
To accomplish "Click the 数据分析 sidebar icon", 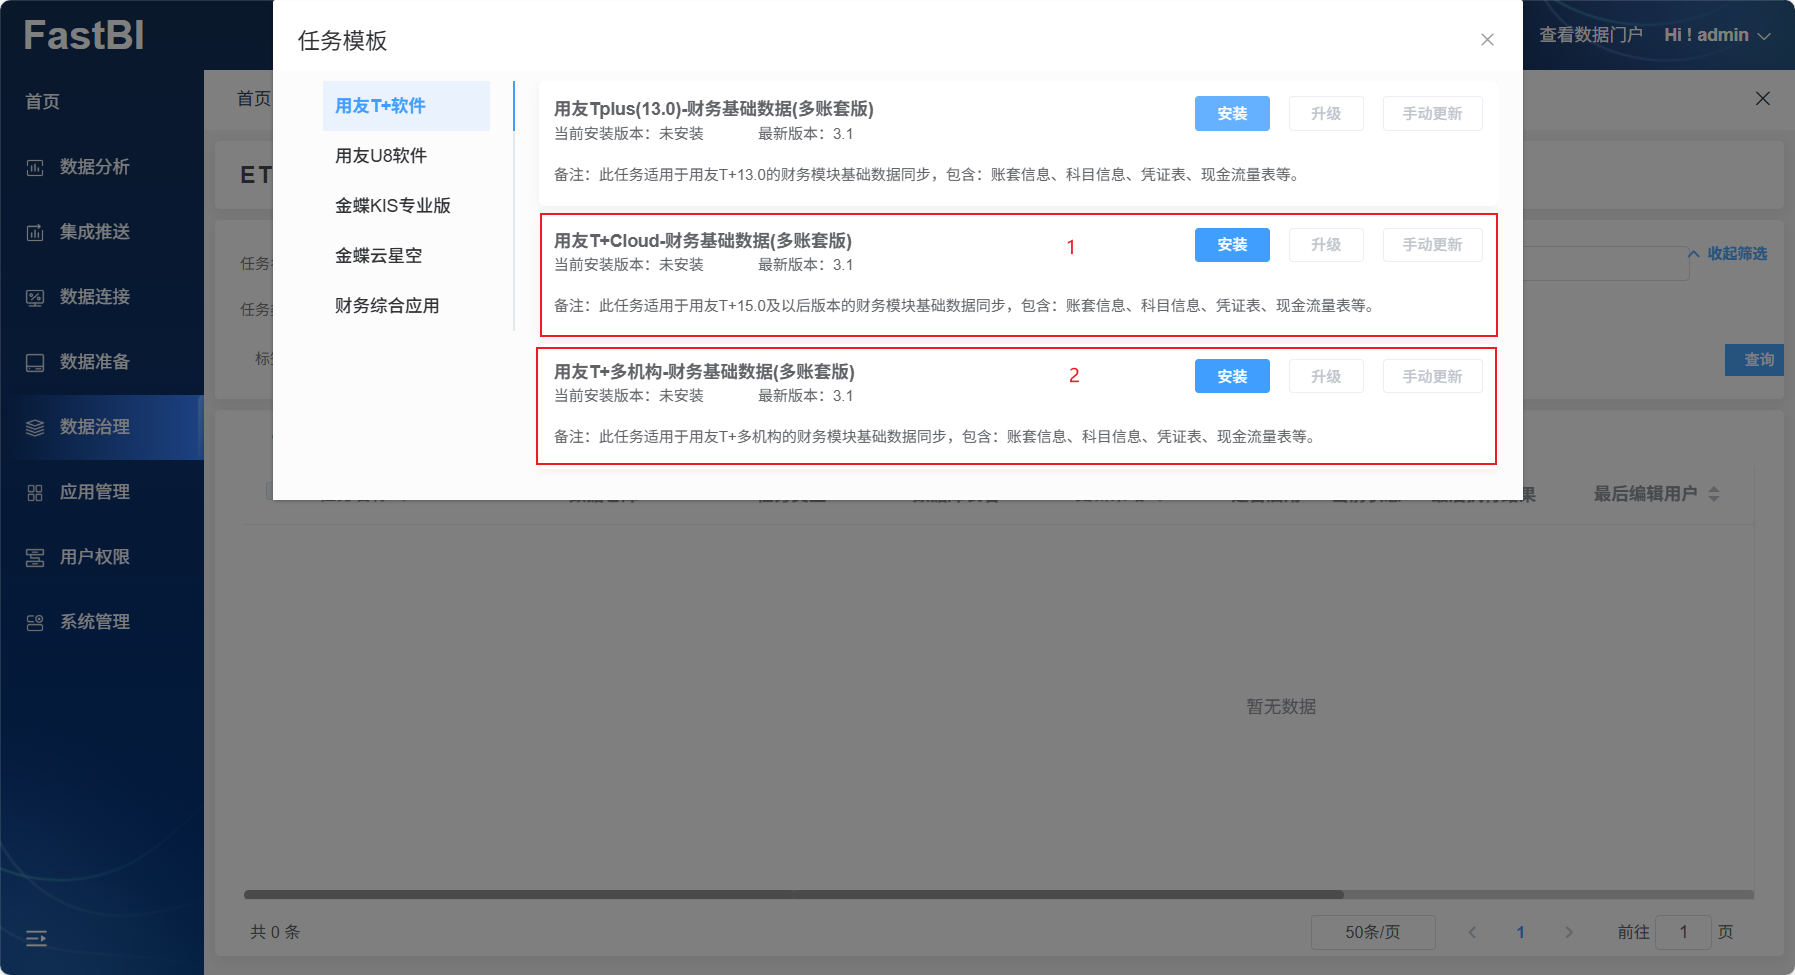I will 35,168.
